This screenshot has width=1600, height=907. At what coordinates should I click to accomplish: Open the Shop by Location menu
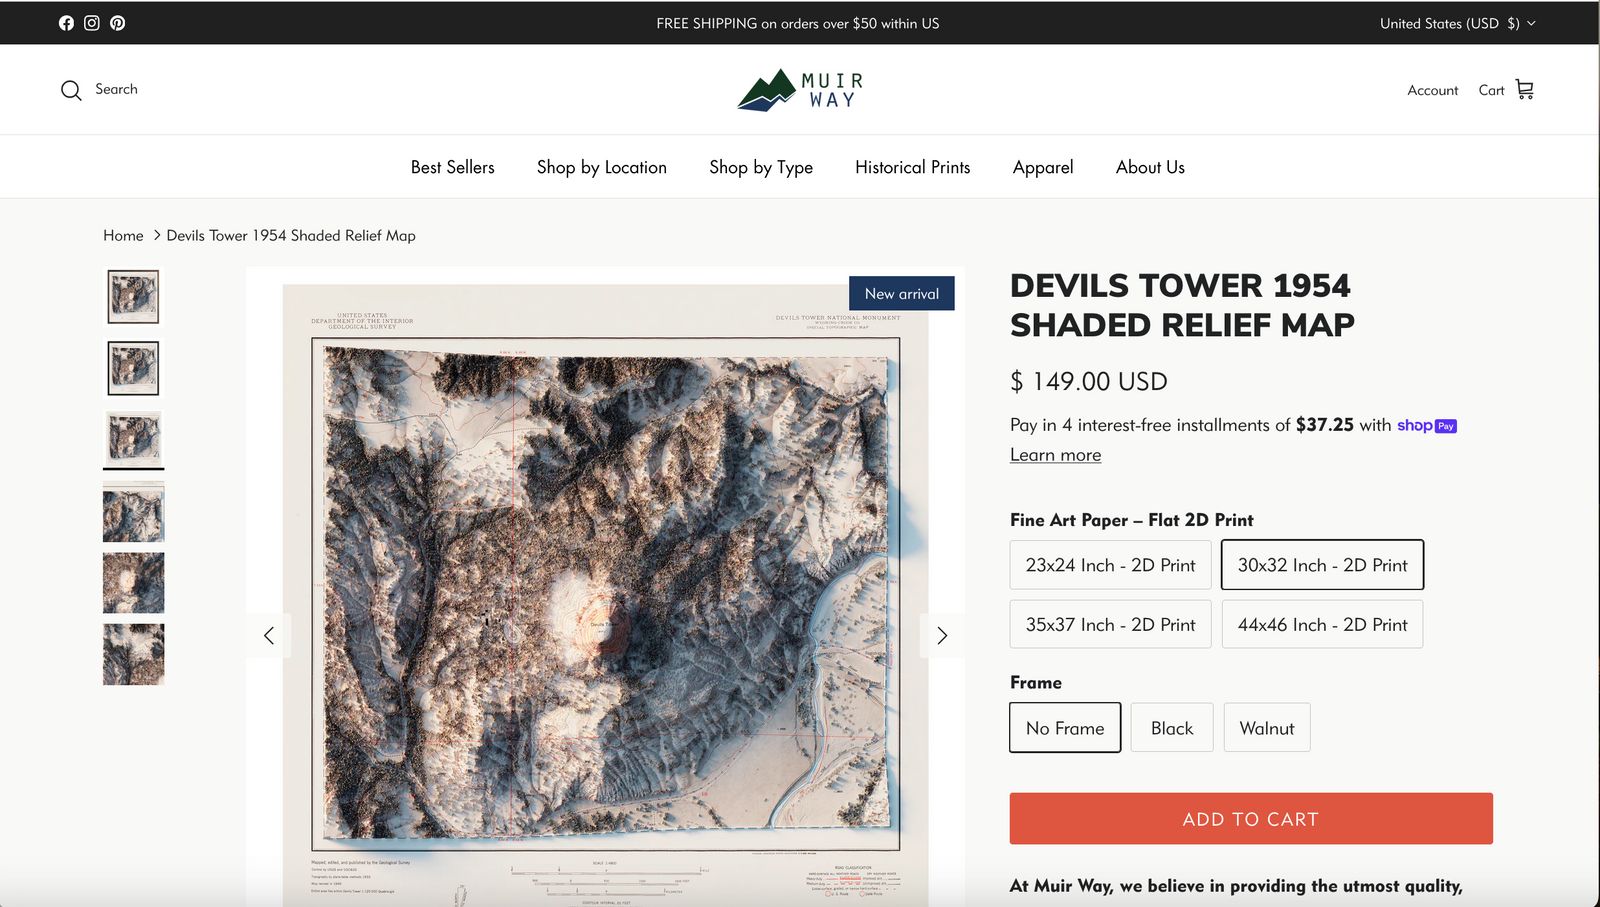[602, 167]
